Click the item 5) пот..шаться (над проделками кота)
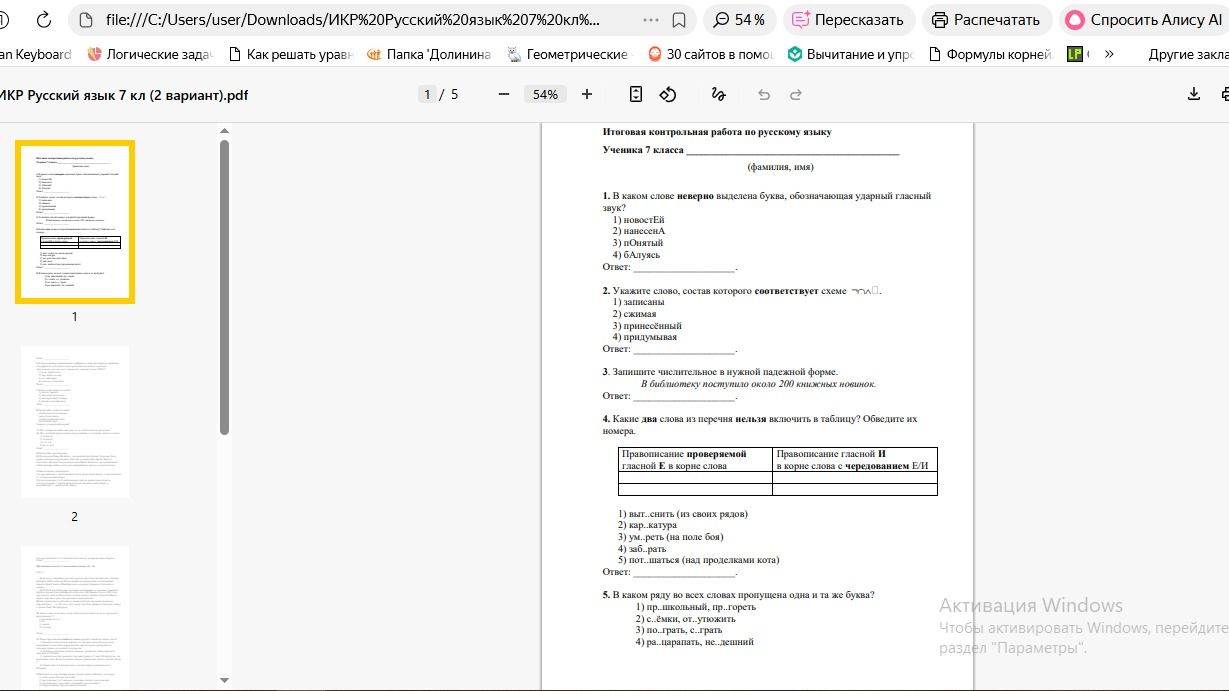 [698, 560]
